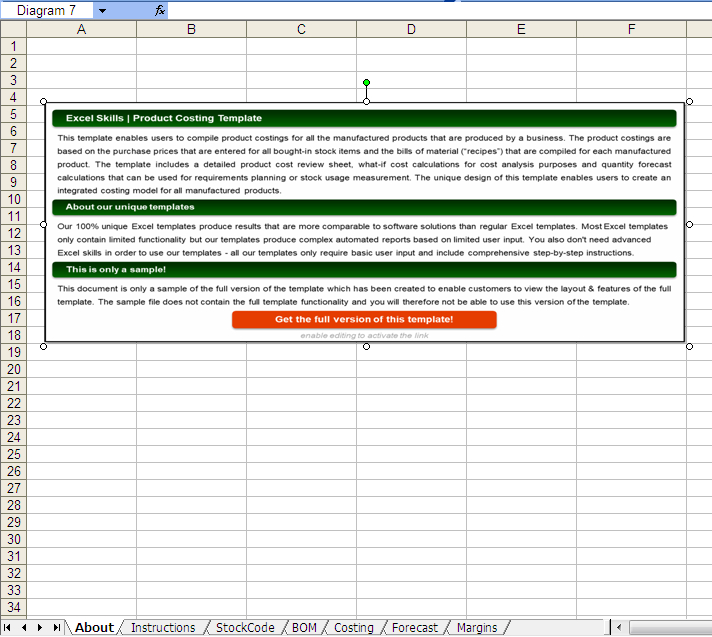Select row 2 header

pyautogui.click(x=13, y=63)
